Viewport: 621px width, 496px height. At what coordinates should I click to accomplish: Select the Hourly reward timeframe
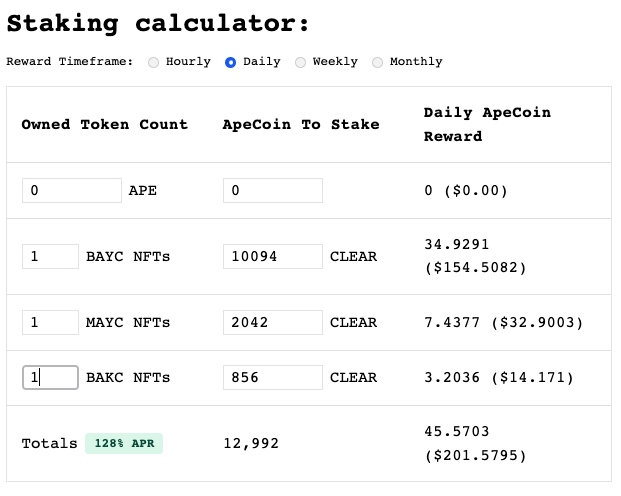click(154, 63)
